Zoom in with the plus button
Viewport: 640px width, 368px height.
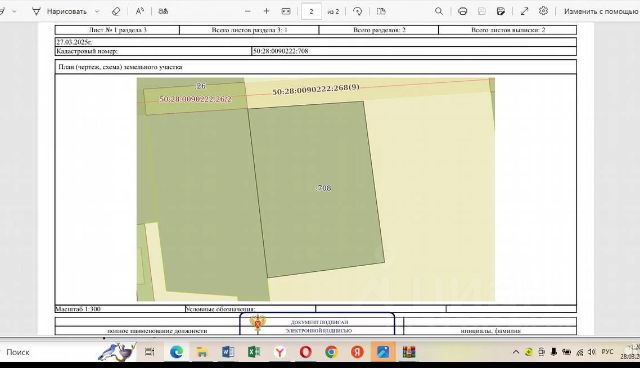click(267, 11)
